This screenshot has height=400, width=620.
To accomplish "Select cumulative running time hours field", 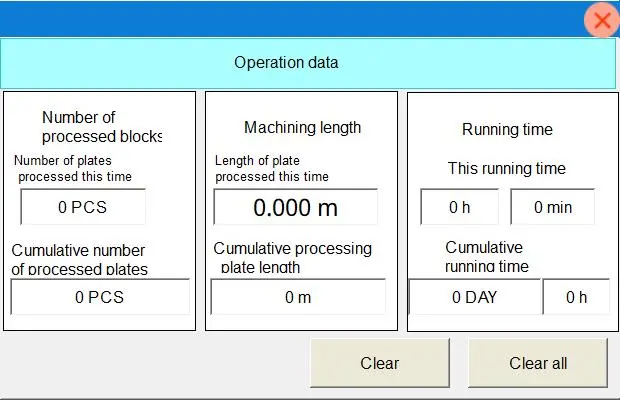I will [x=576, y=297].
